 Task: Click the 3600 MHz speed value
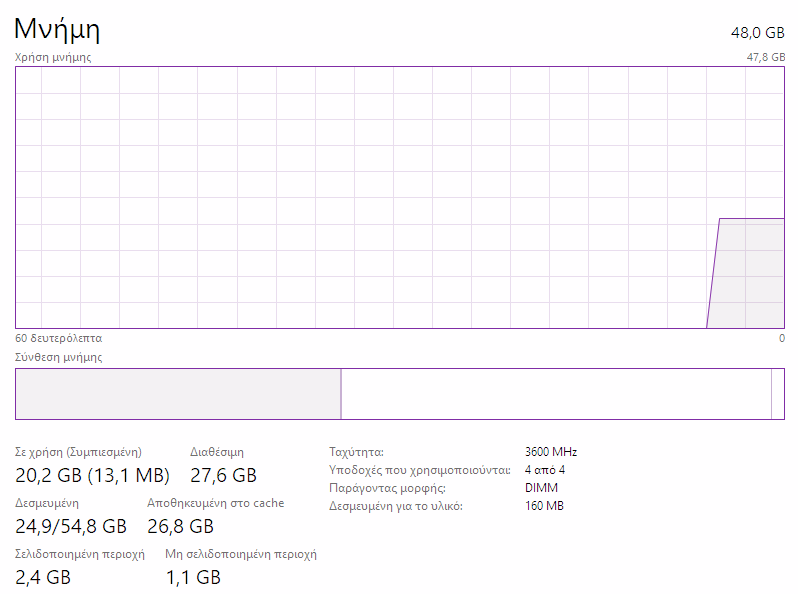(551, 452)
